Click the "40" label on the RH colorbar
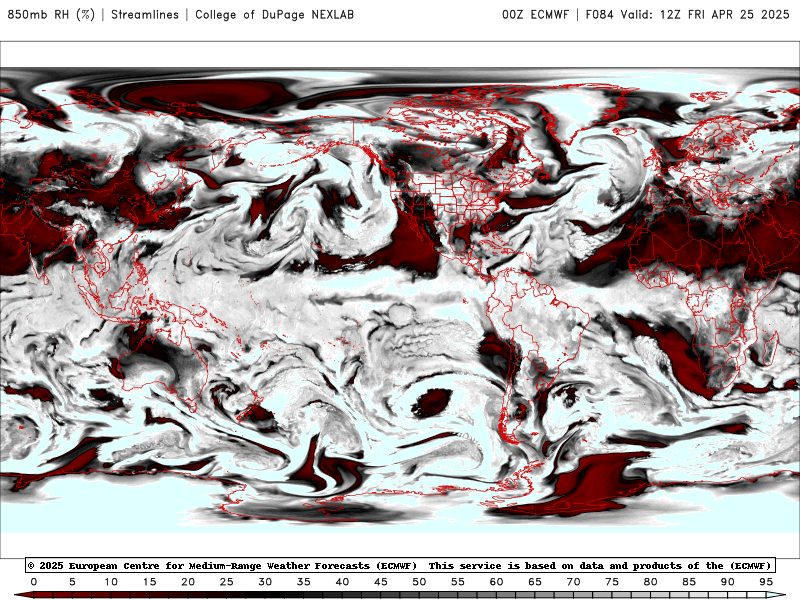The width and height of the screenshot is (800, 600). click(x=342, y=582)
